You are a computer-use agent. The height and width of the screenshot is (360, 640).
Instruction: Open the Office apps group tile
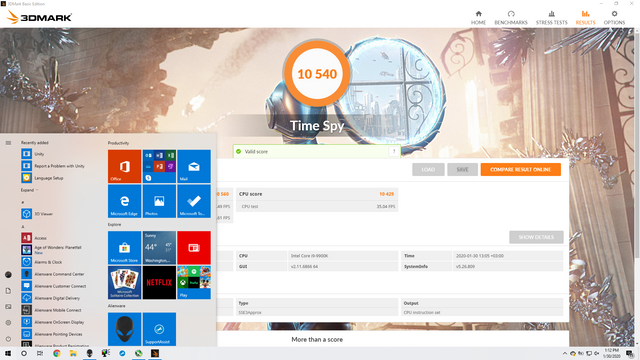point(159,166)
